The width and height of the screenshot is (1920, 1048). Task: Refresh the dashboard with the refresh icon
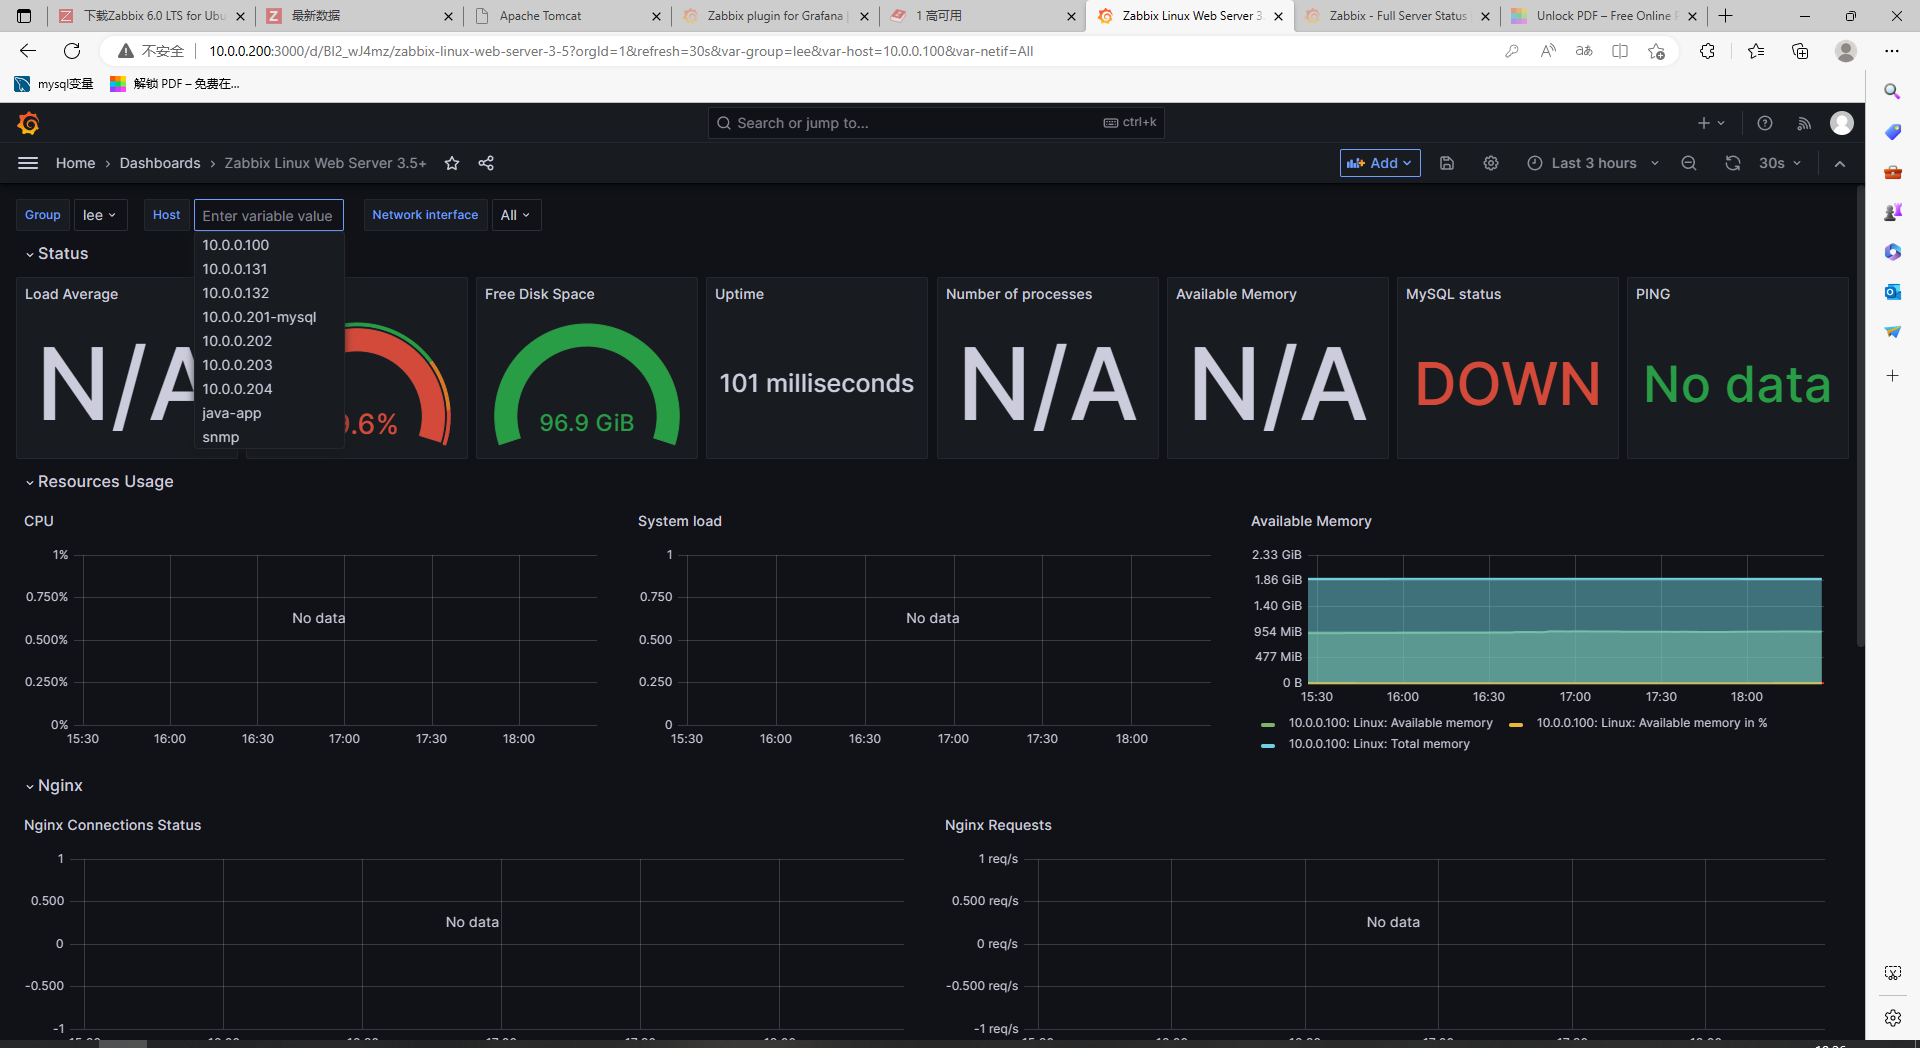pos(1733,163)
